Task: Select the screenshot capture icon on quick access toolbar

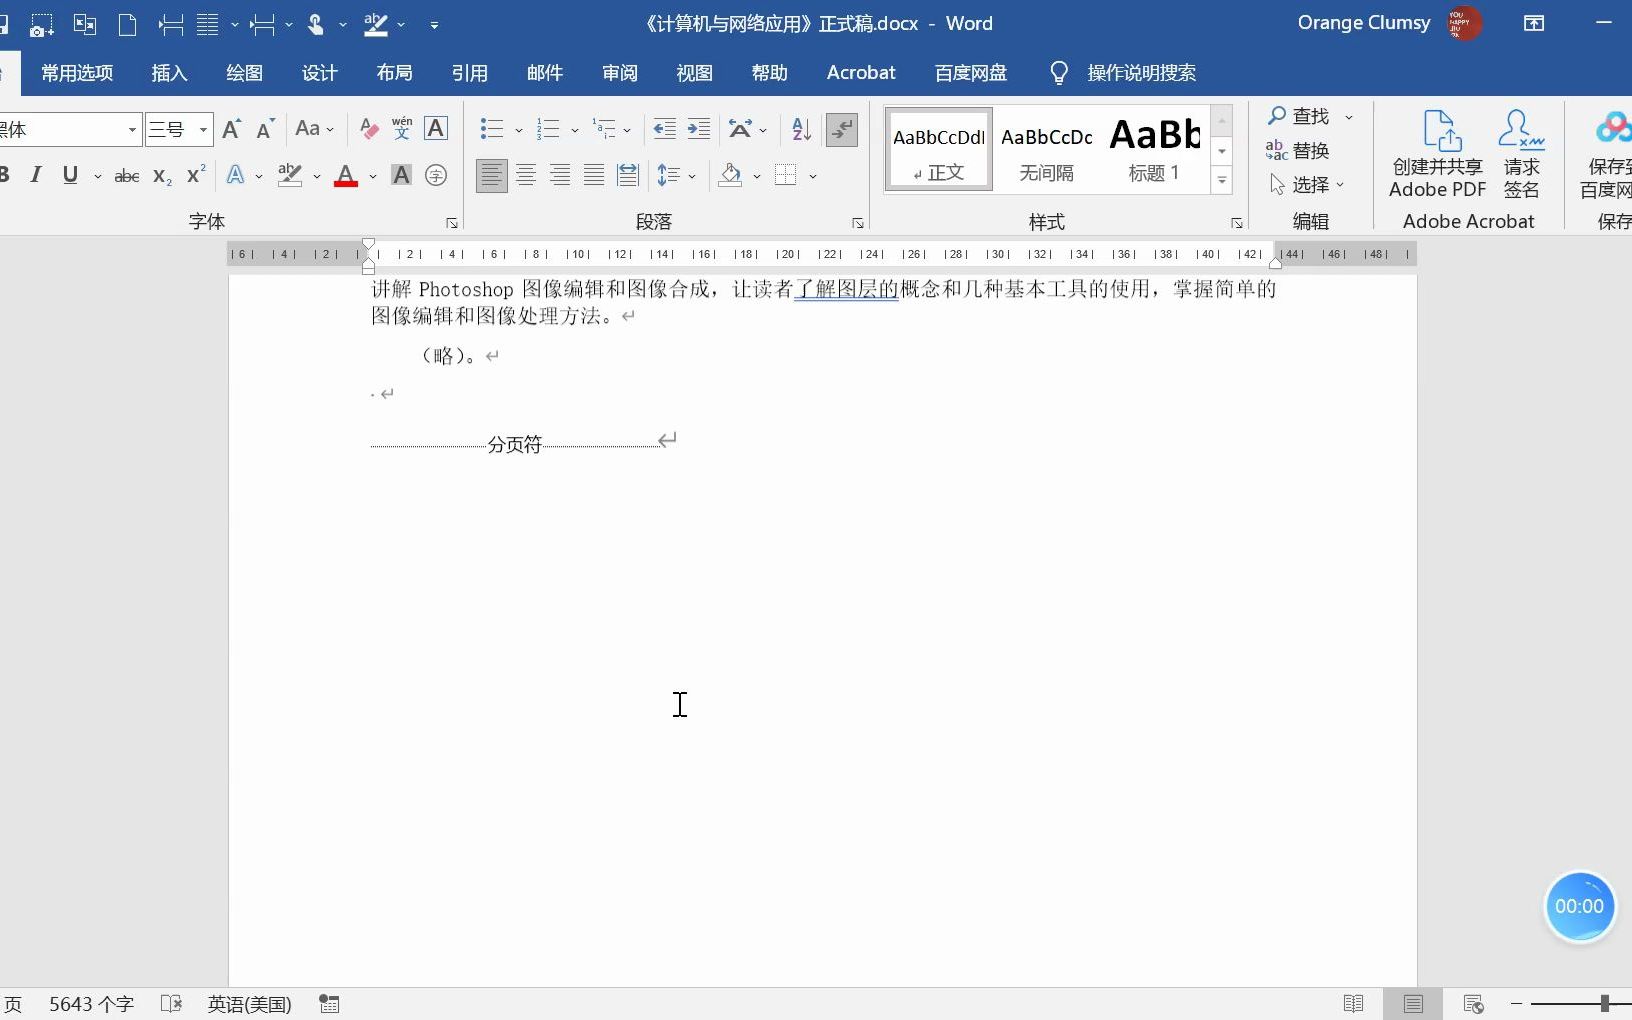Action: point(41,24)
